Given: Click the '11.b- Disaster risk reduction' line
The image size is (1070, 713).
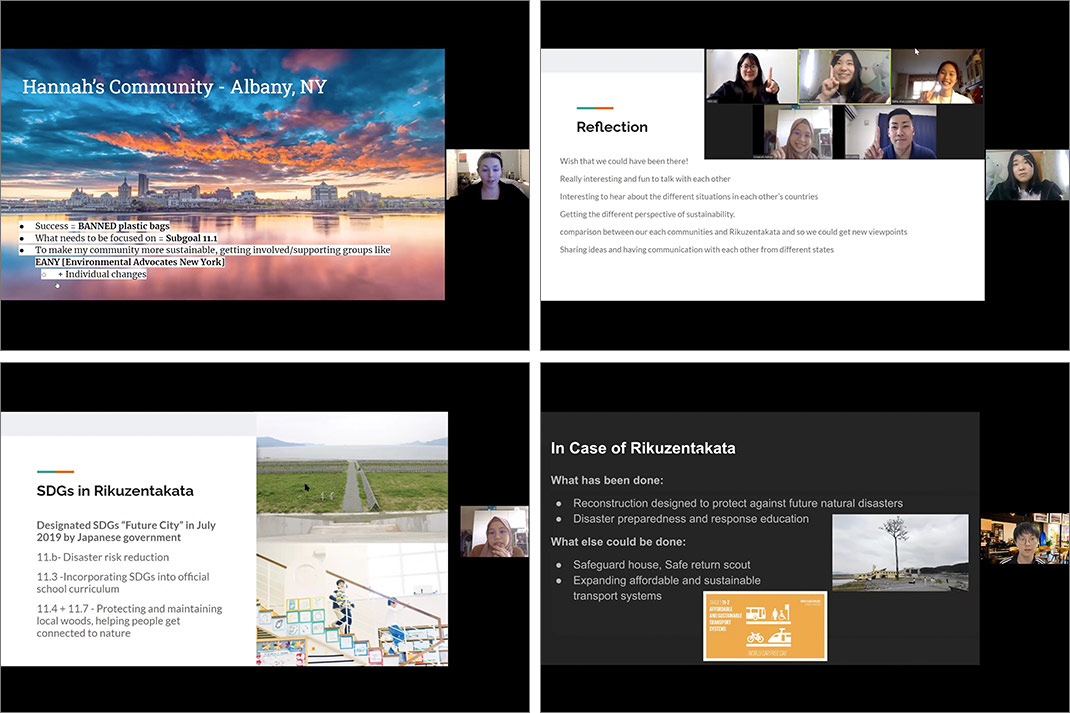Looking at the screenshot, I should [102, 557].
